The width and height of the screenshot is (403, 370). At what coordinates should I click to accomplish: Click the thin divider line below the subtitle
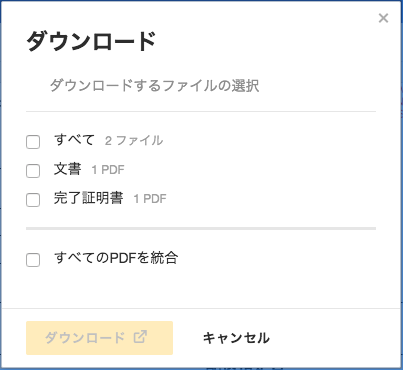(201, 111)
